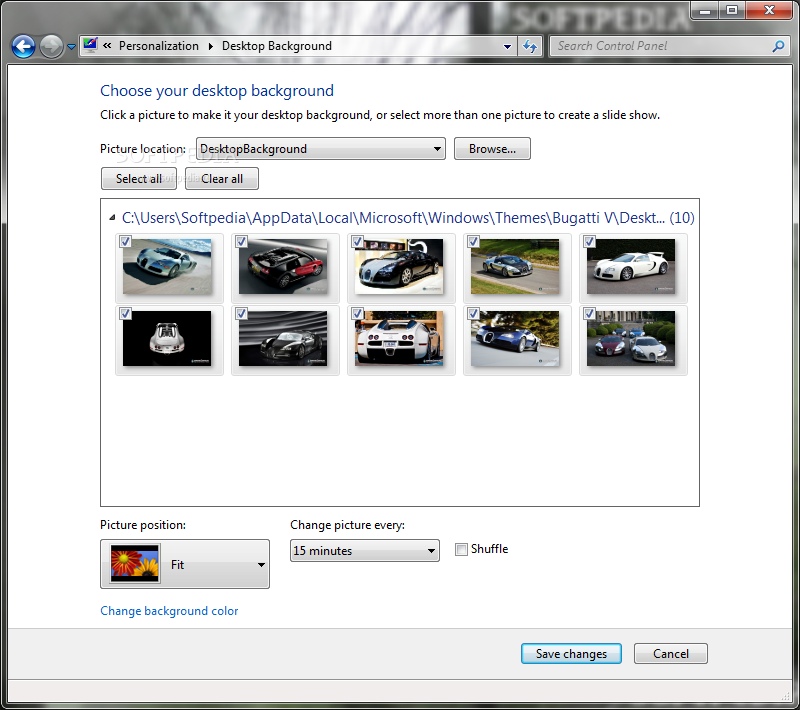
Task: Open the Picture position Fit dropdown
Action: 185,564
